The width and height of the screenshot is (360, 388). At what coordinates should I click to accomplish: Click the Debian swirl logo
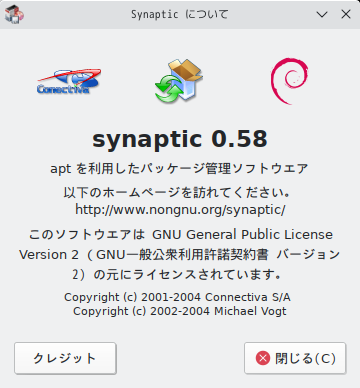(x=289, y=81)
